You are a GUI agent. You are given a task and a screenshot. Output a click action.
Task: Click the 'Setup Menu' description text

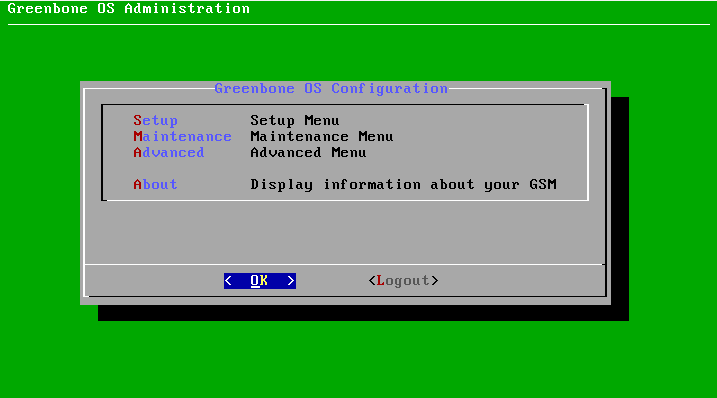tap(295, 121)
